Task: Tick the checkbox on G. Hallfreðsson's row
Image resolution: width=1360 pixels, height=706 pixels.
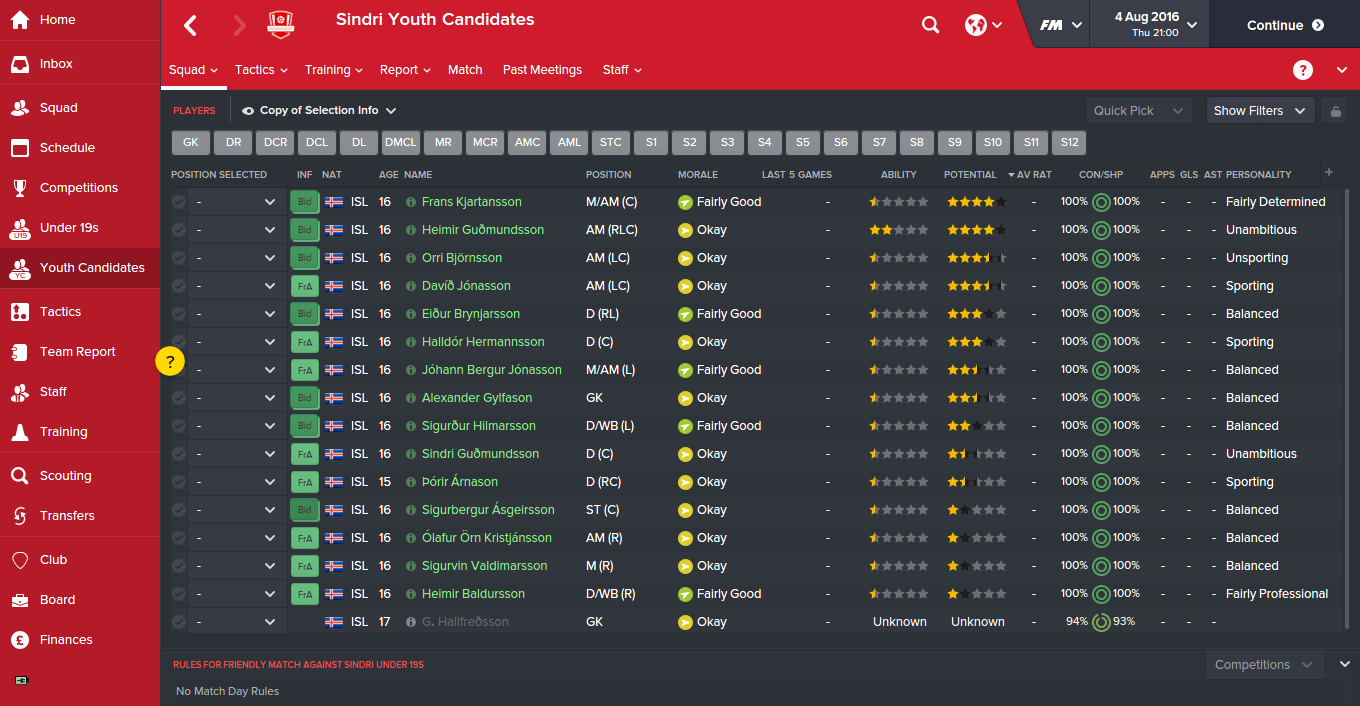Action: (179, 621)
